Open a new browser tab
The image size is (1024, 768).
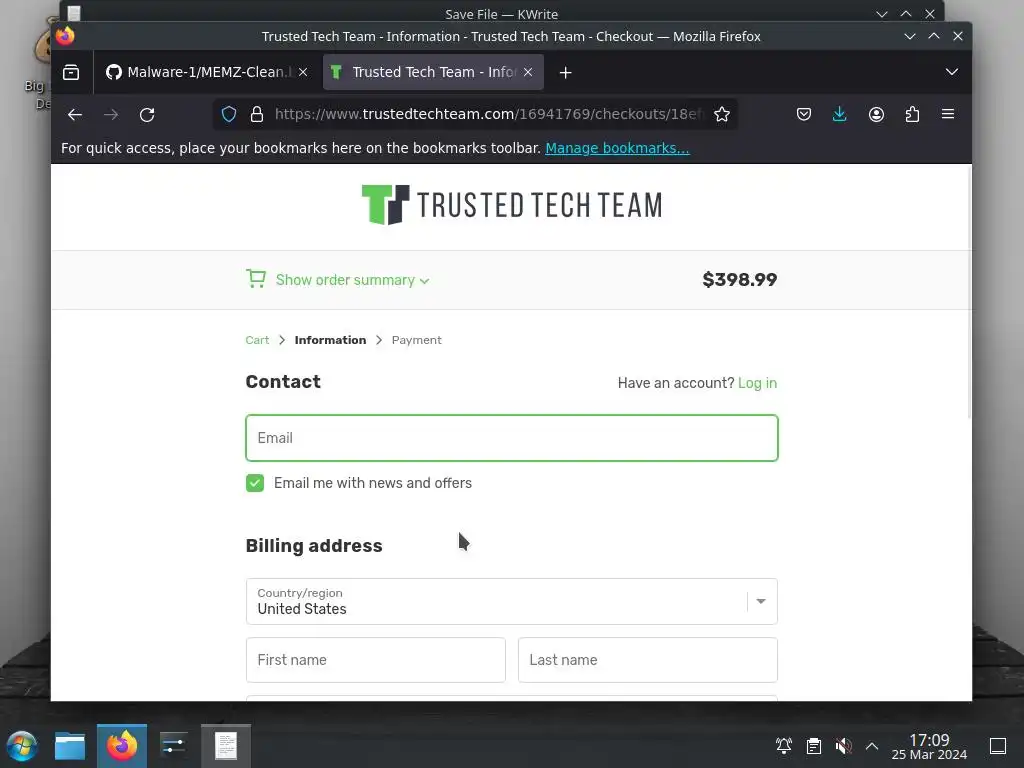(566, 72)
